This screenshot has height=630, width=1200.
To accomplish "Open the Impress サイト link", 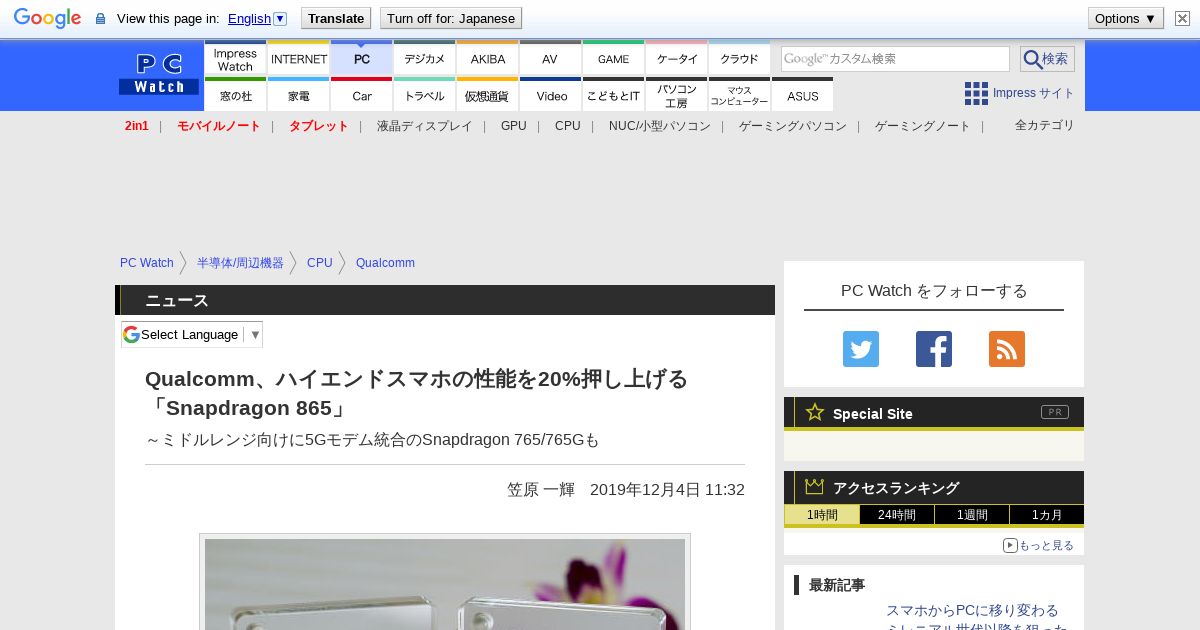I will tap(1033, 93).
